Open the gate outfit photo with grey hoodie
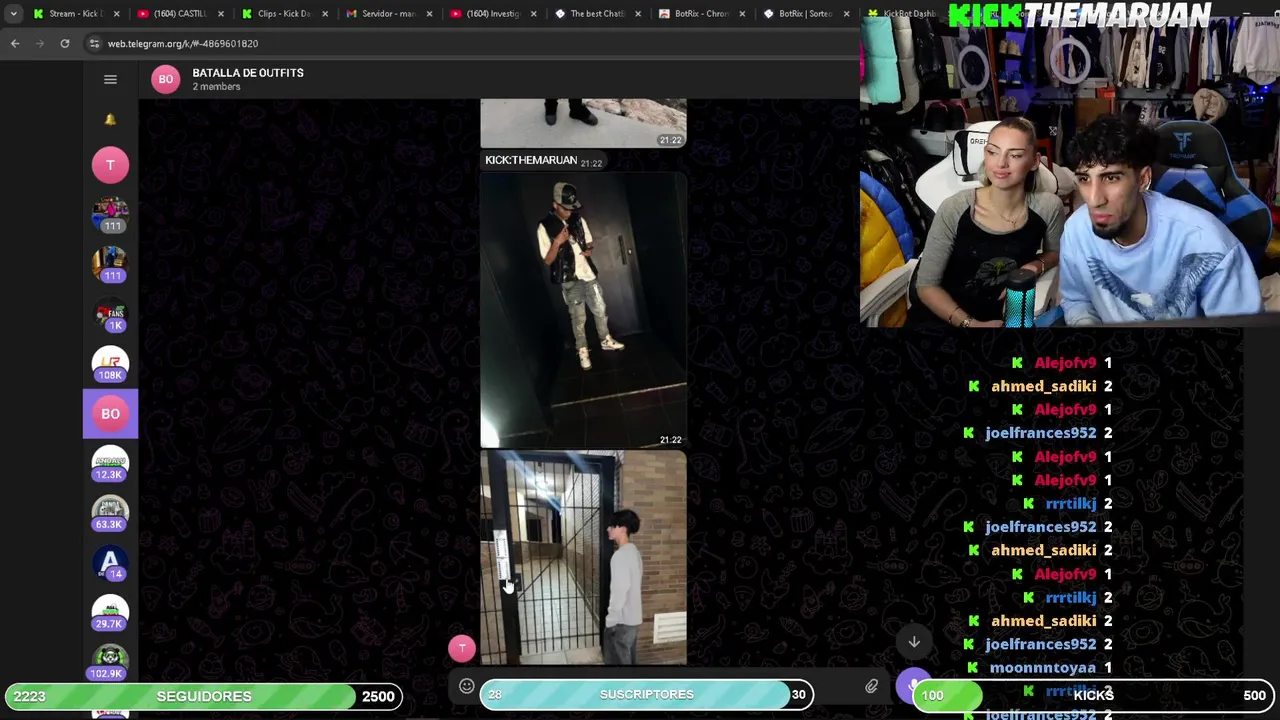The height and width of the screenshot is (720, 1280). [583, 557]
